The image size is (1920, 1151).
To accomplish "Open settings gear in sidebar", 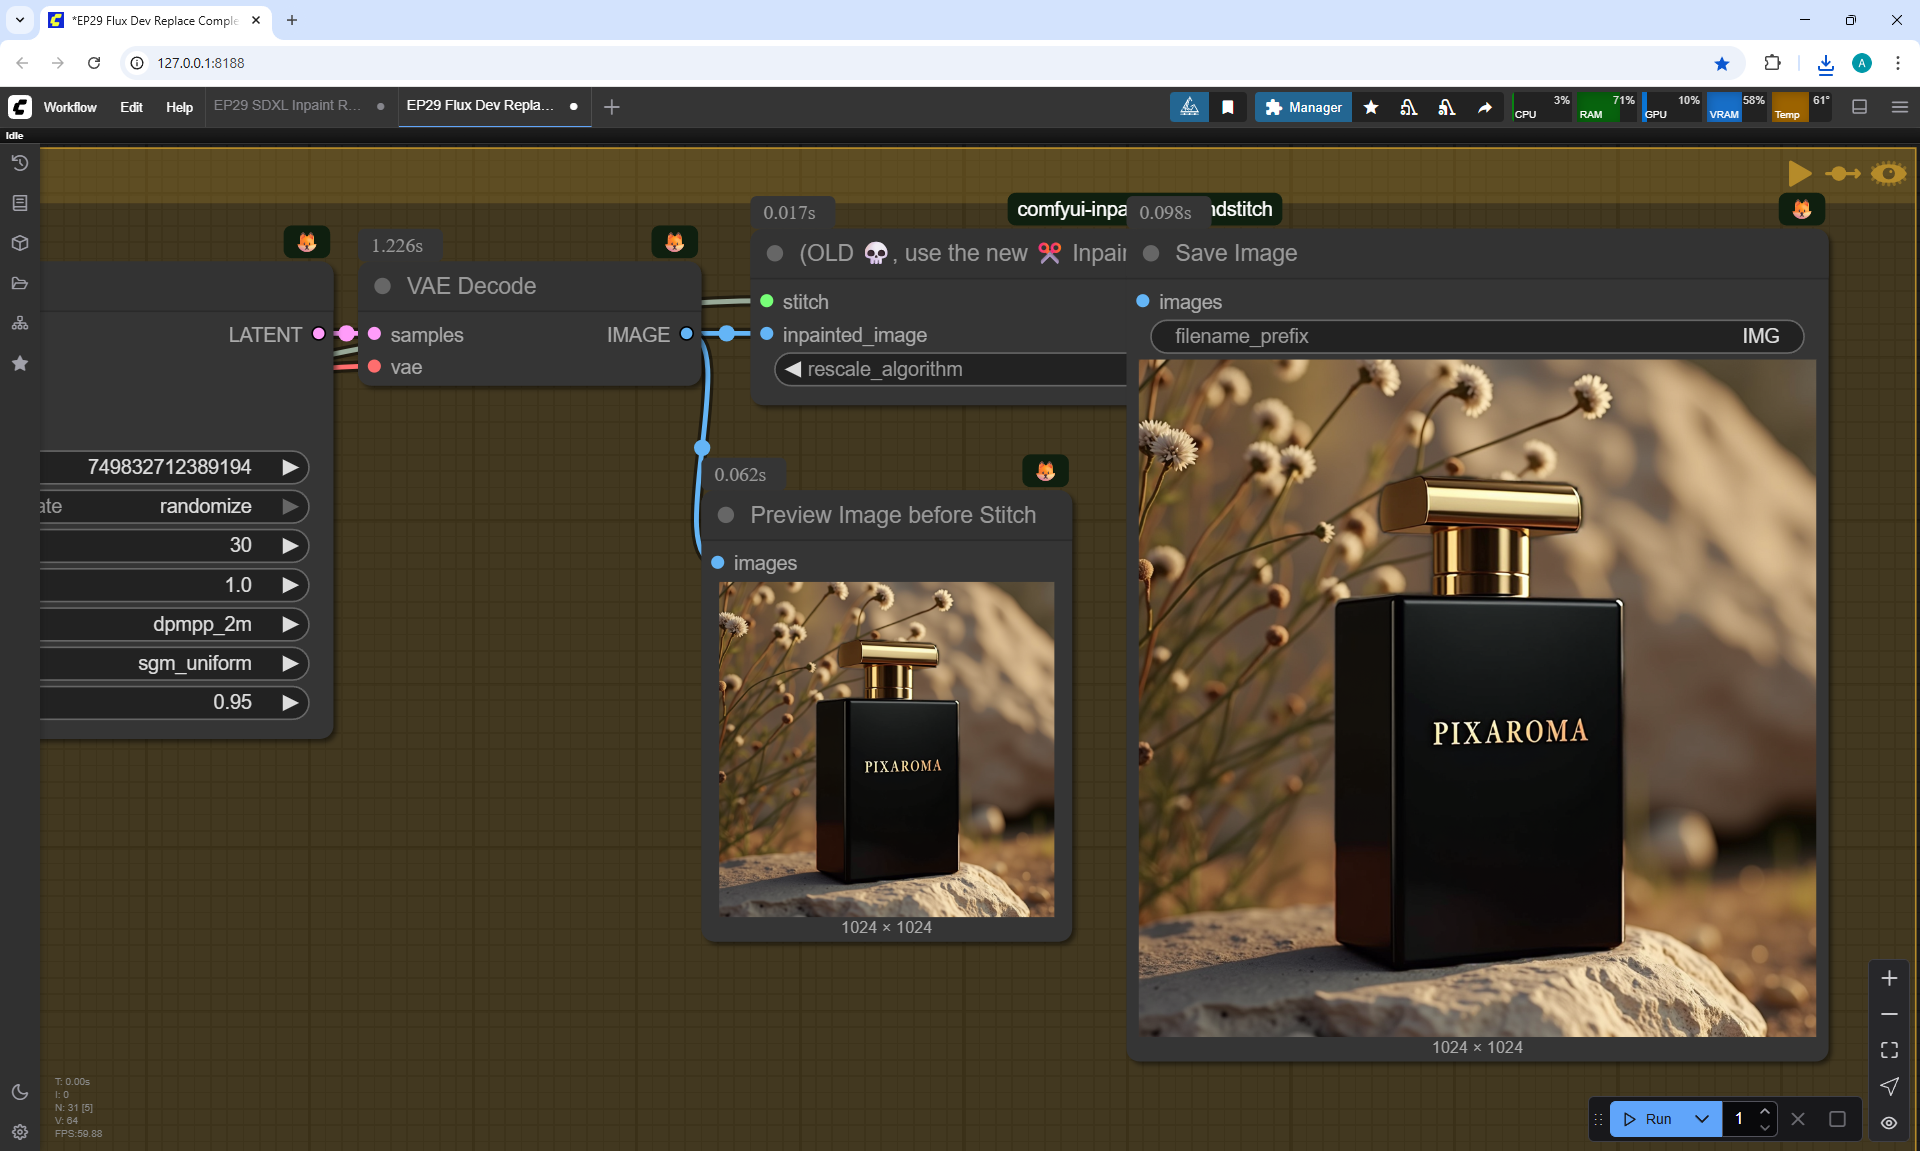I will point(19,1132).
